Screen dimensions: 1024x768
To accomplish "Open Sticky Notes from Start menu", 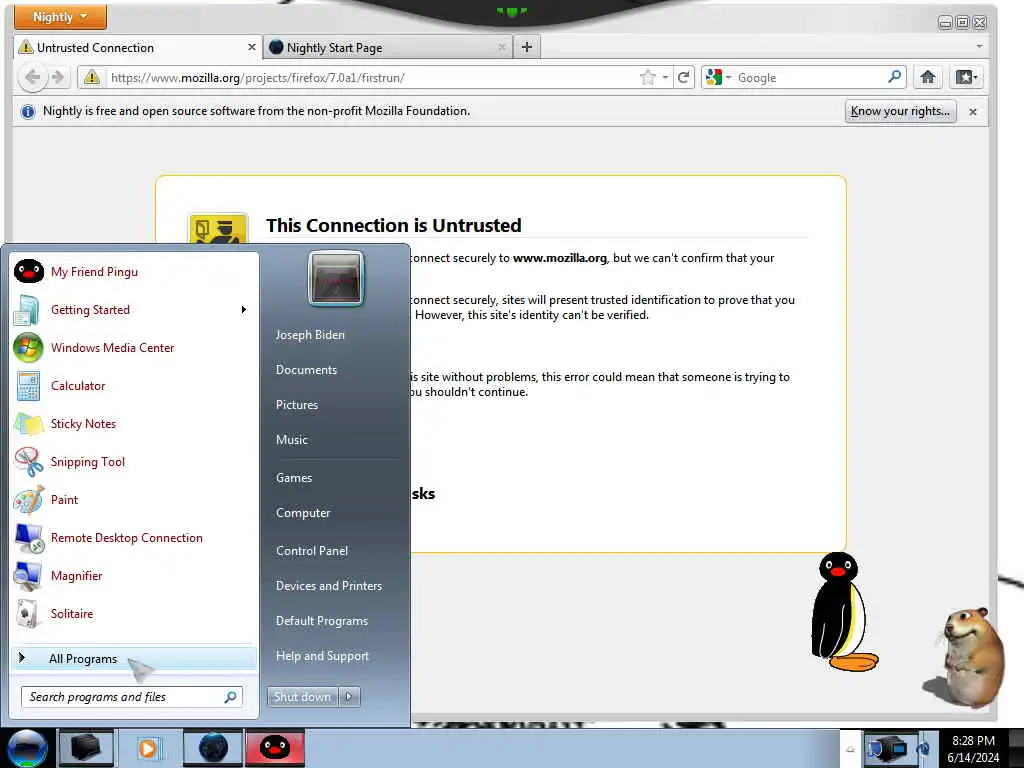I will coord(133,423).
